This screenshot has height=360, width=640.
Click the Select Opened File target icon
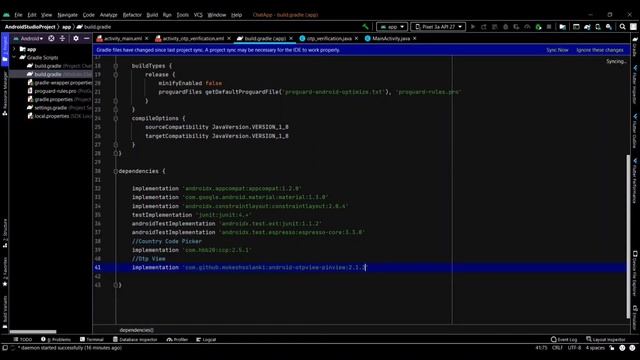coord(51,38)
